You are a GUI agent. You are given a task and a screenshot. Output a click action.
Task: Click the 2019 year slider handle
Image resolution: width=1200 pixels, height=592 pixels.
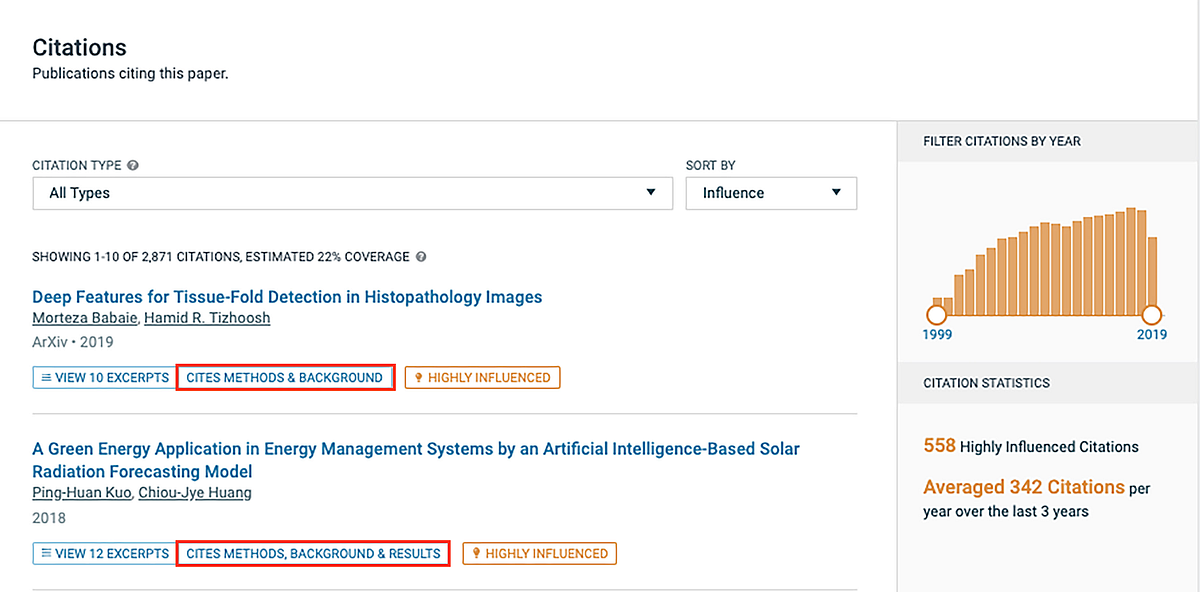click(1152, 315)
